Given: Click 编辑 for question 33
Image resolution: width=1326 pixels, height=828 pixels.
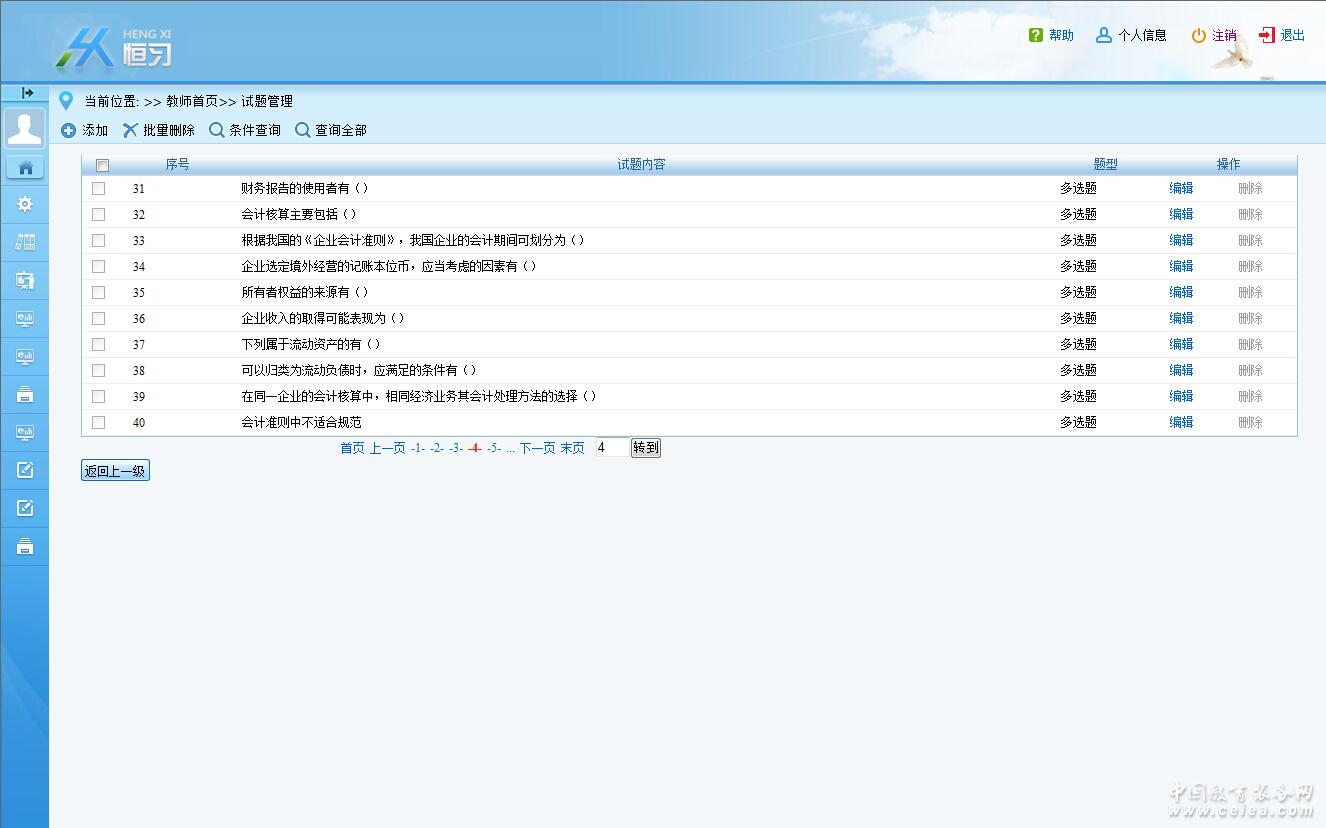Looking at the screenshot, I should [1181, 240].
